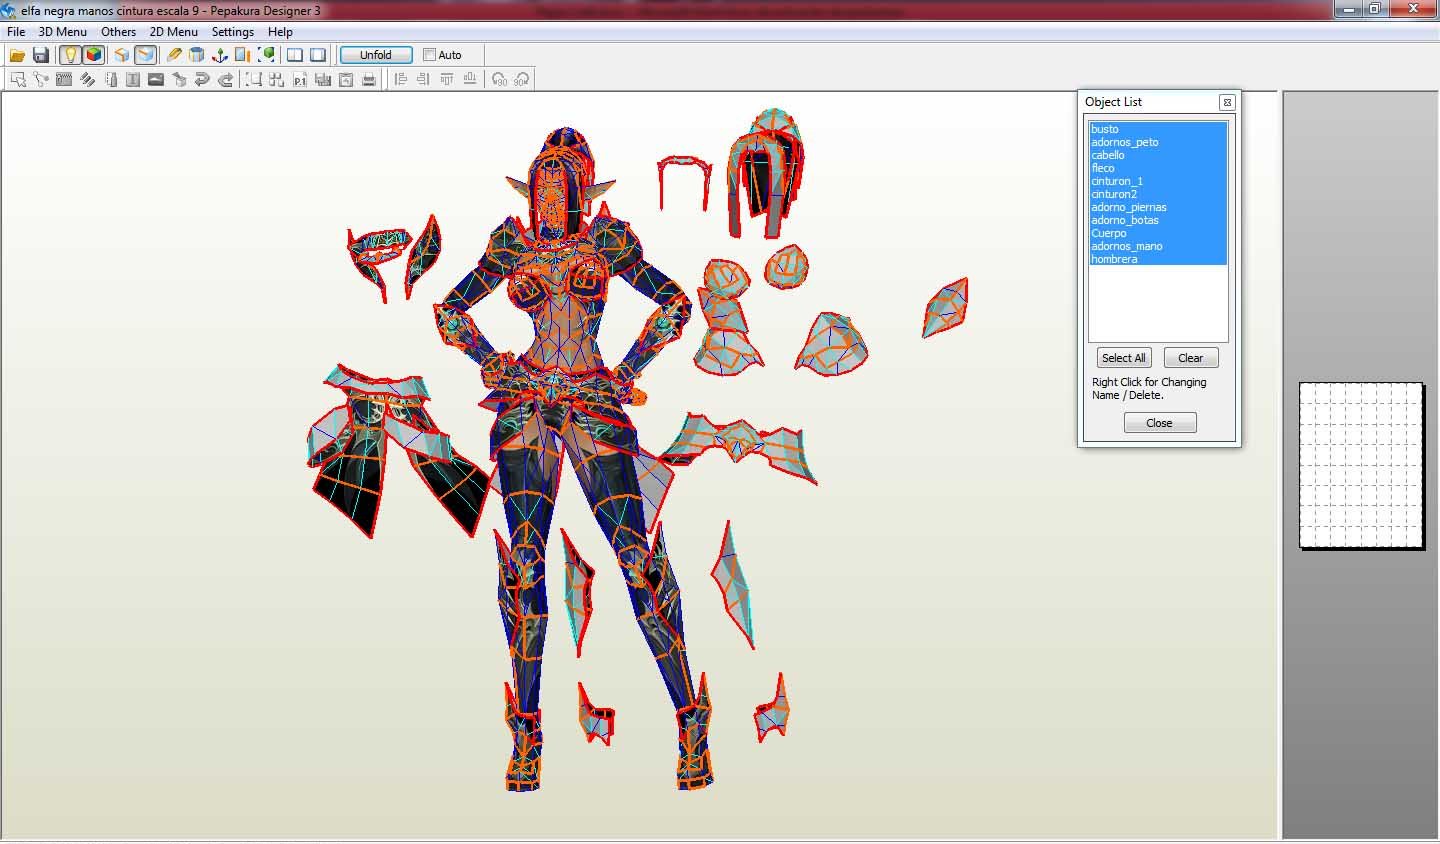Click the align right icon
Viewport: 1440px width, 844px height.
(423, 79)
